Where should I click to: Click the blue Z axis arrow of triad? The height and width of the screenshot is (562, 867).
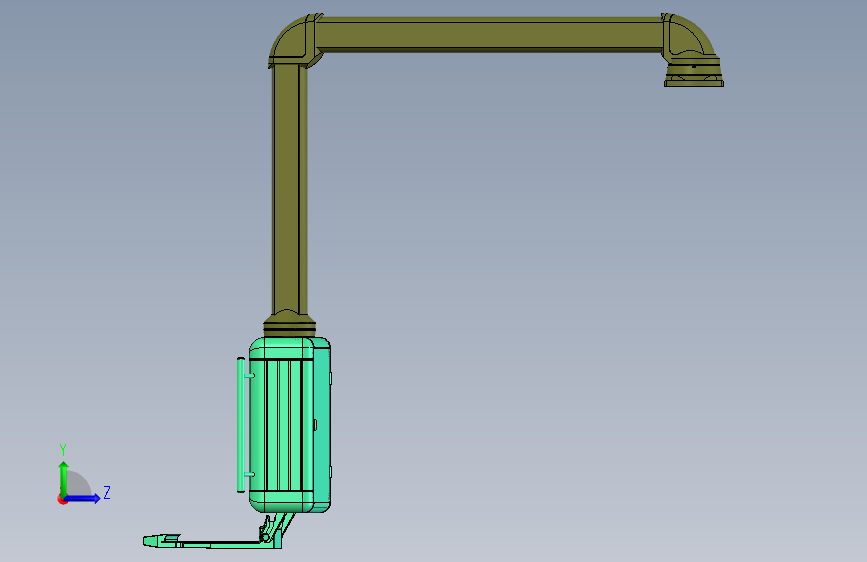83,498
